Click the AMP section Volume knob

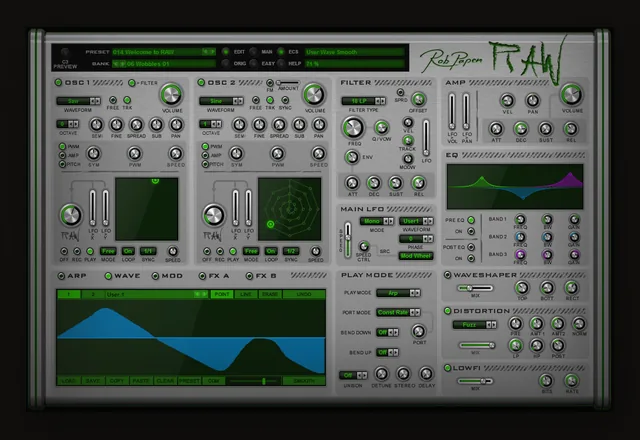coord(571,95)
